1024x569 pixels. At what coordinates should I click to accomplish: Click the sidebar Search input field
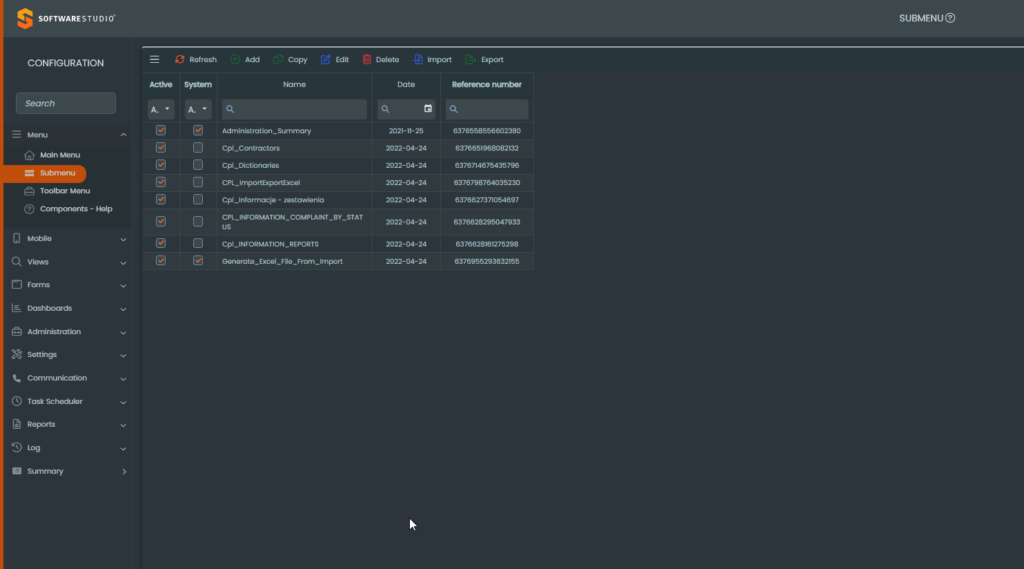click(x=66, y=103)
